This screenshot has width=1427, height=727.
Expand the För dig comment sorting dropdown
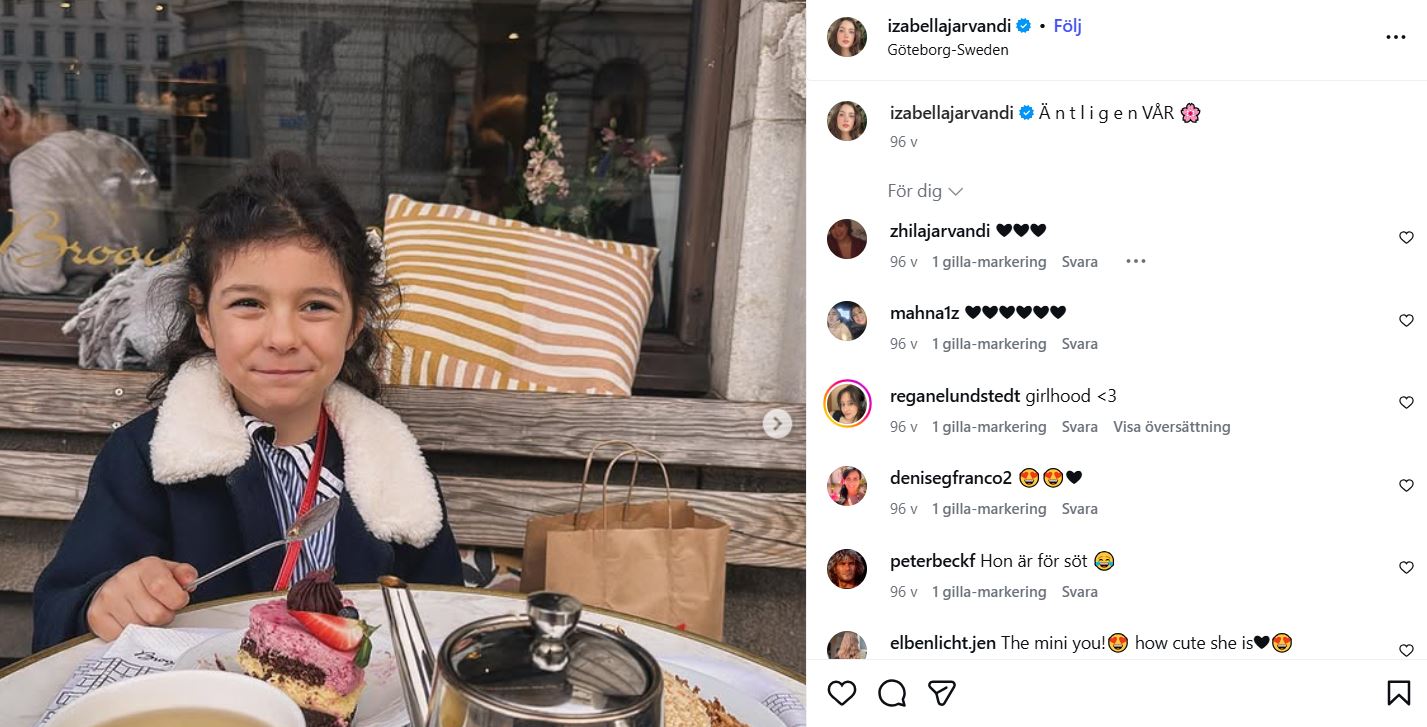pyautogui.click(x=925, y=191)
